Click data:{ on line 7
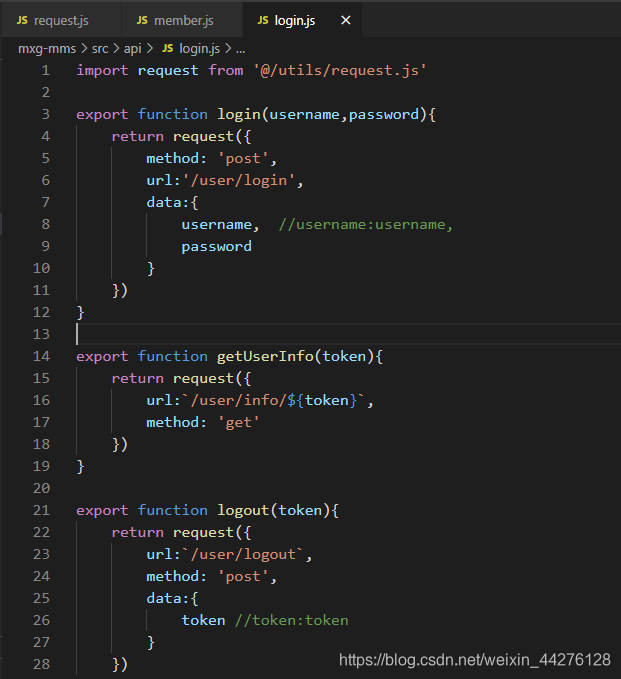This screenshot has width=621, height=679. pyautogui.click(x=172, y=202)
